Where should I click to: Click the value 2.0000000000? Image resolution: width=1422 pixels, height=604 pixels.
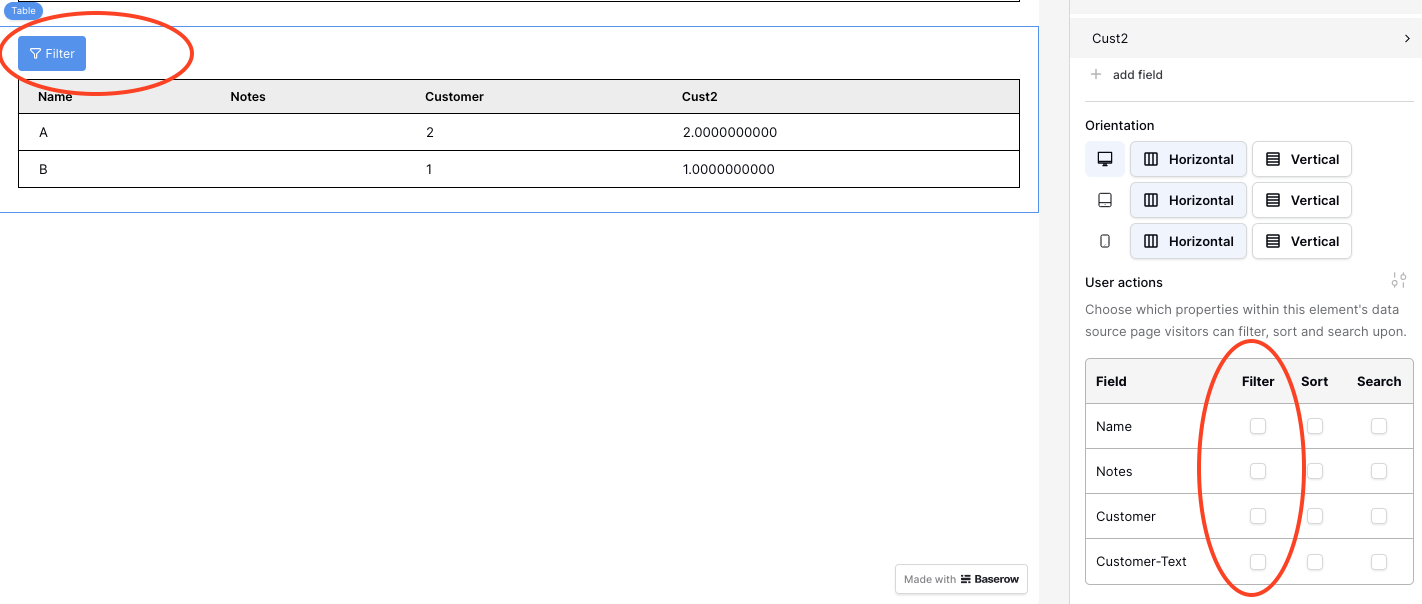point(729,133)
